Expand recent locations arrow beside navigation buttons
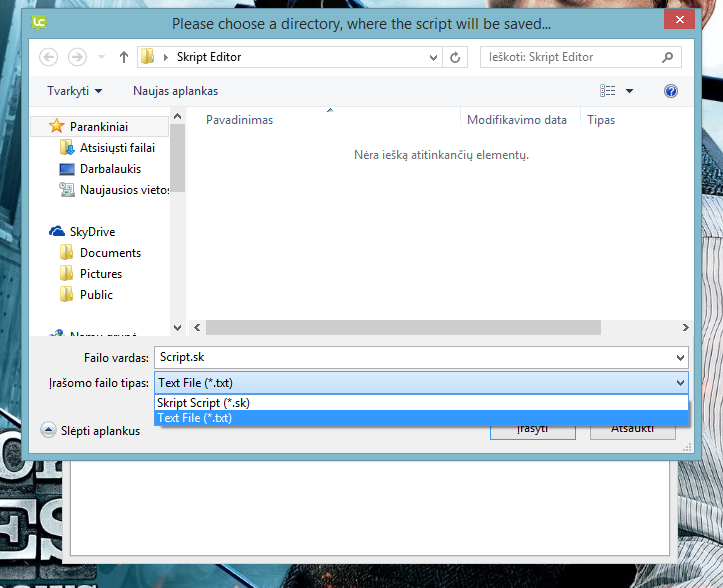 pyautogui.click(x=101, y=57)
